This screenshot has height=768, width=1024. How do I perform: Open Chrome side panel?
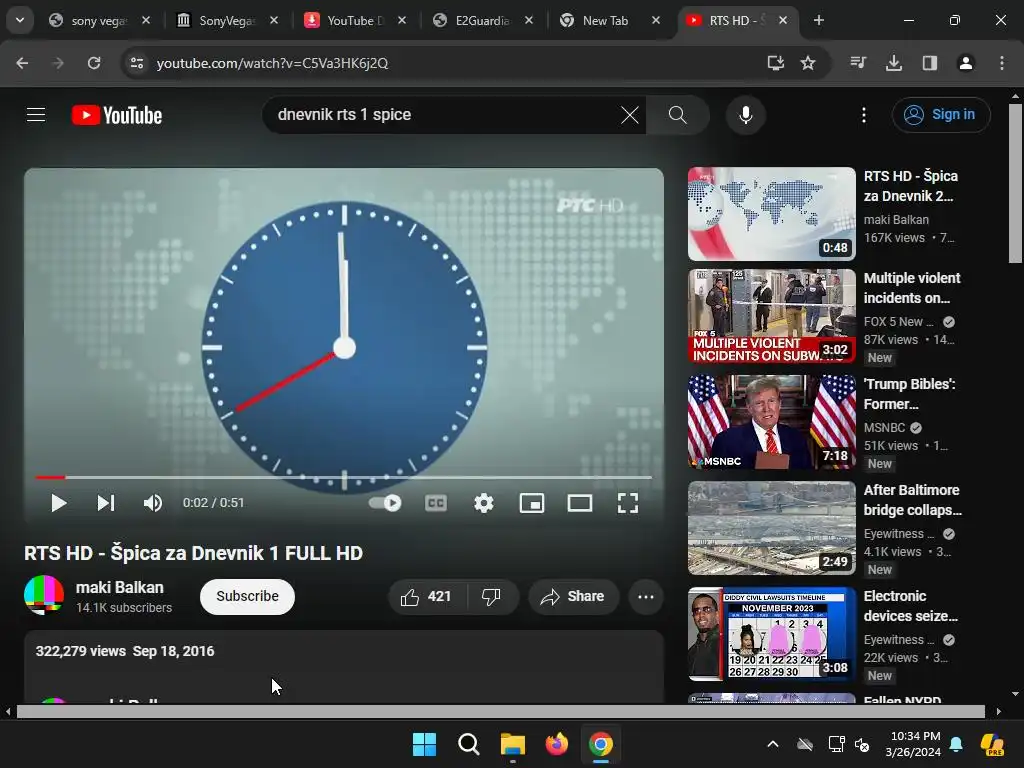929,63
